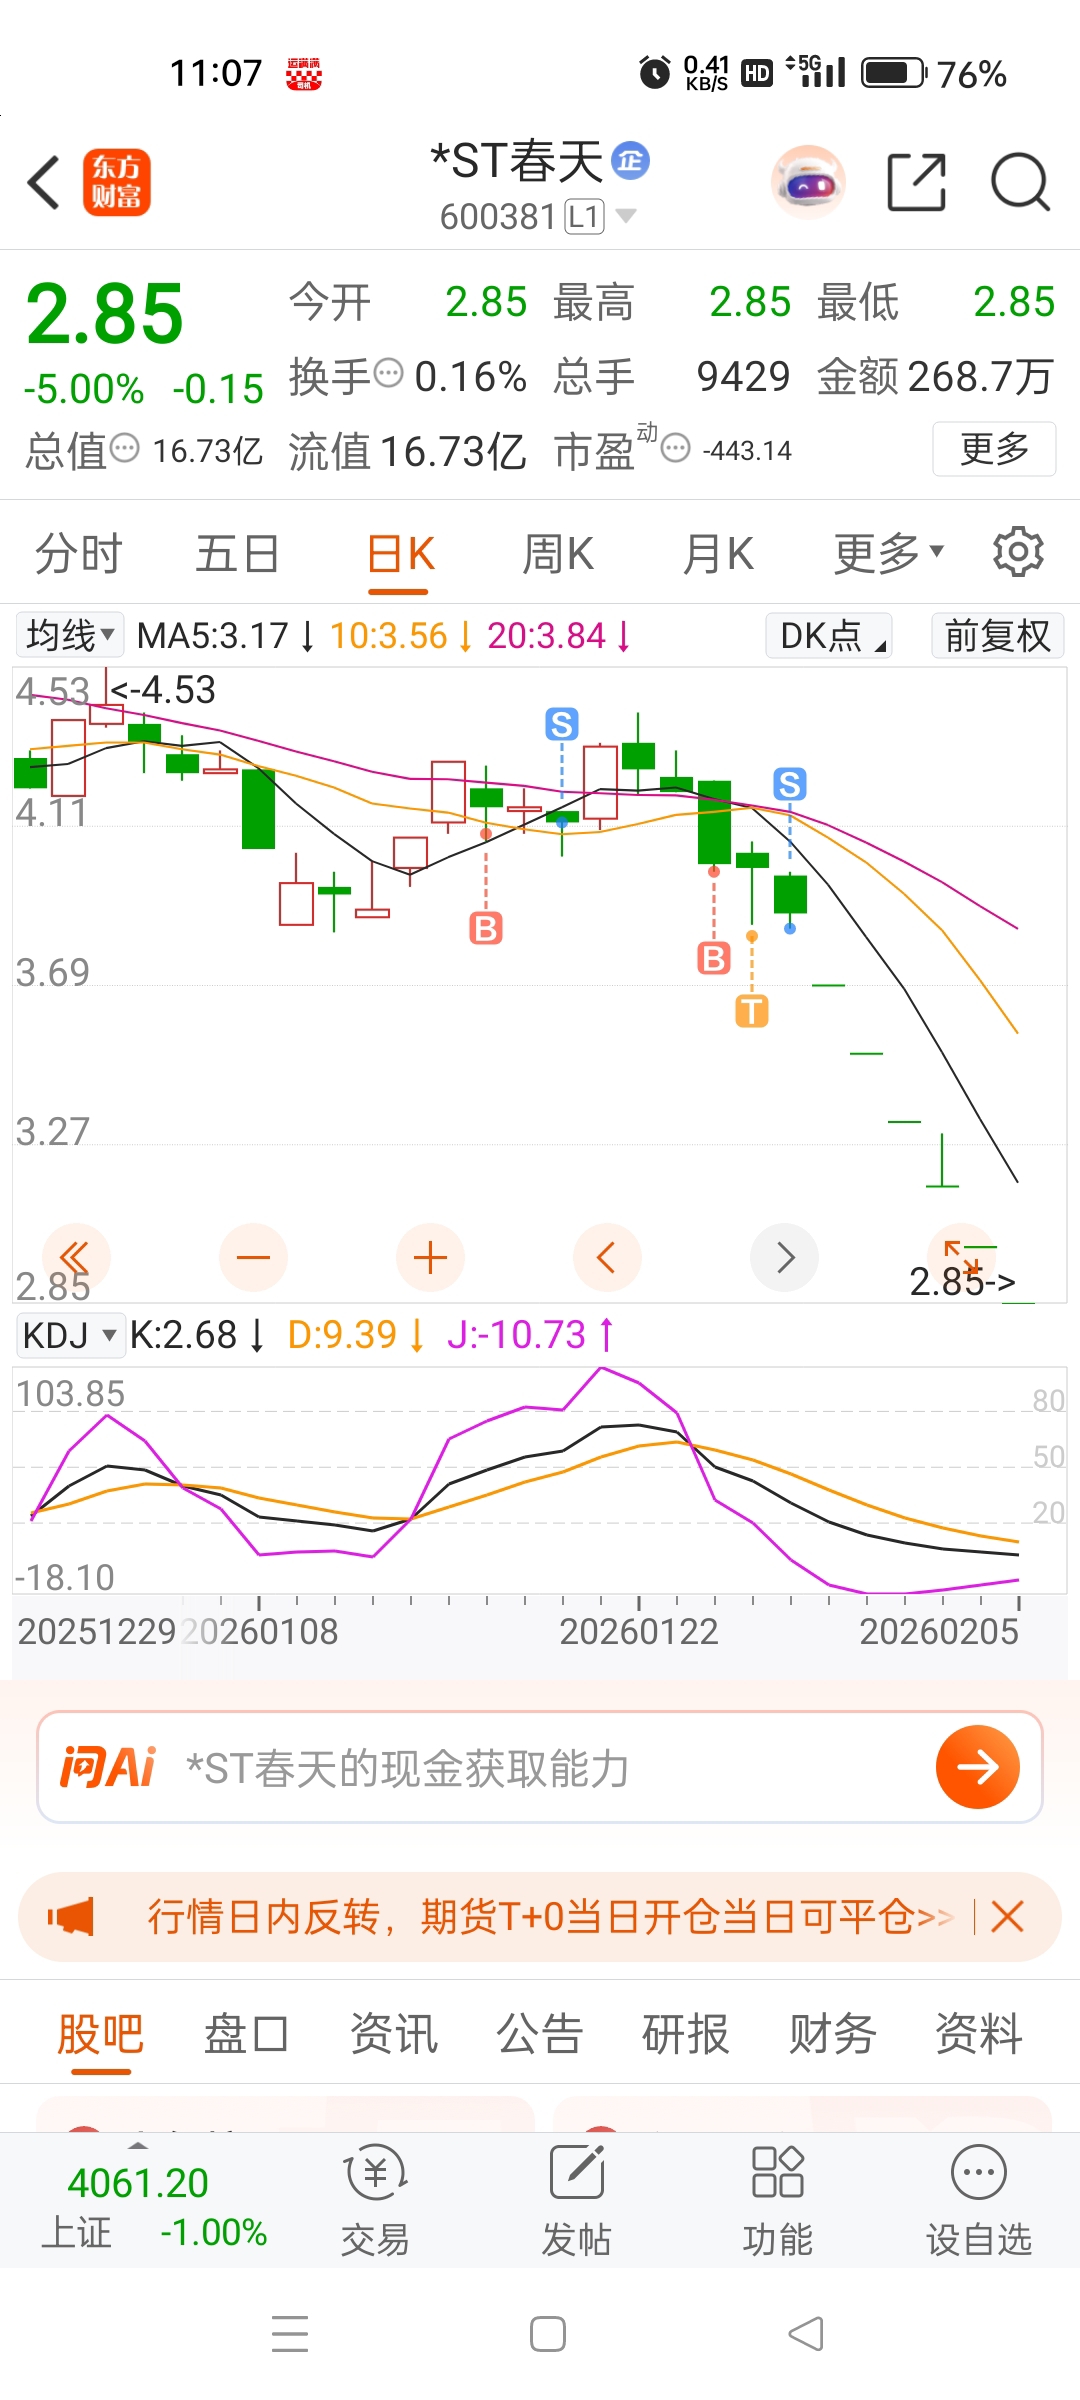Tap the AI question input field
The height and width of the screenshot is (2400, 1080).
540,1767
